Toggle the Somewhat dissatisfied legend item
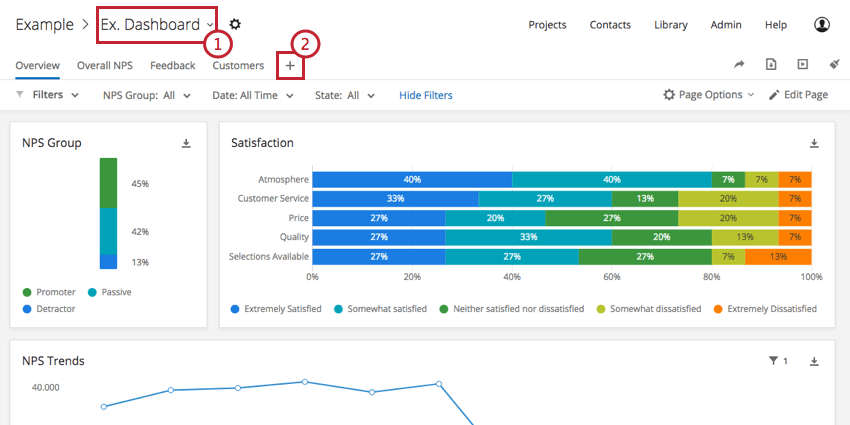 (648, 309)
